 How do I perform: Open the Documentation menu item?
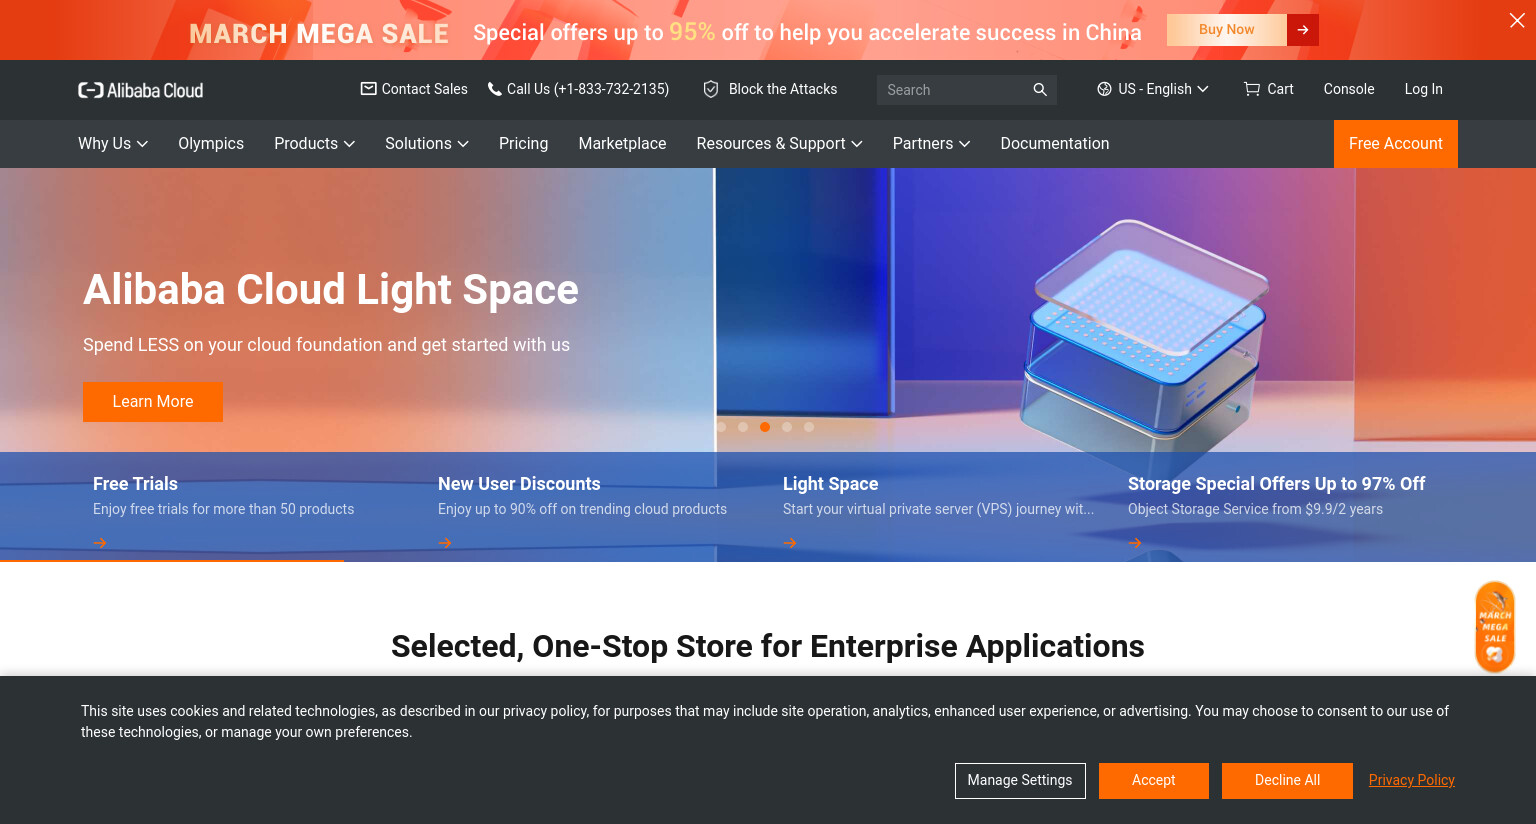[1055, 144]
